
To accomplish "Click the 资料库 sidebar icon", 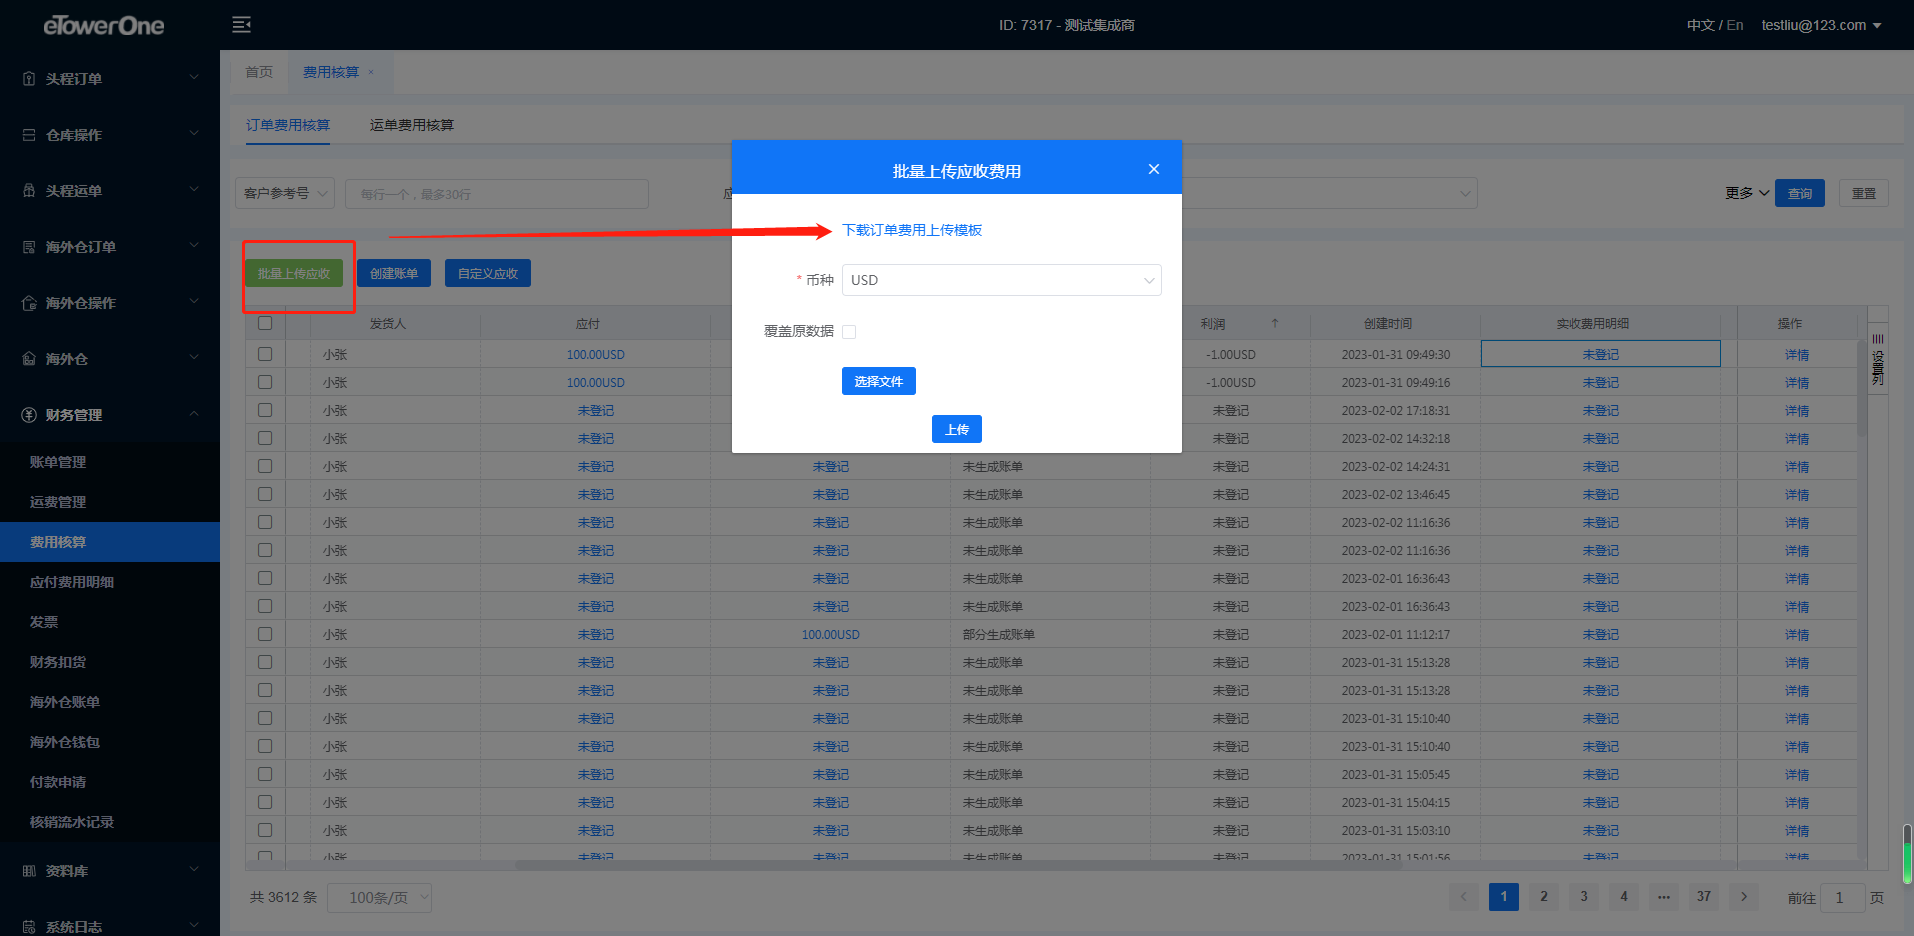I will (29, 871).
